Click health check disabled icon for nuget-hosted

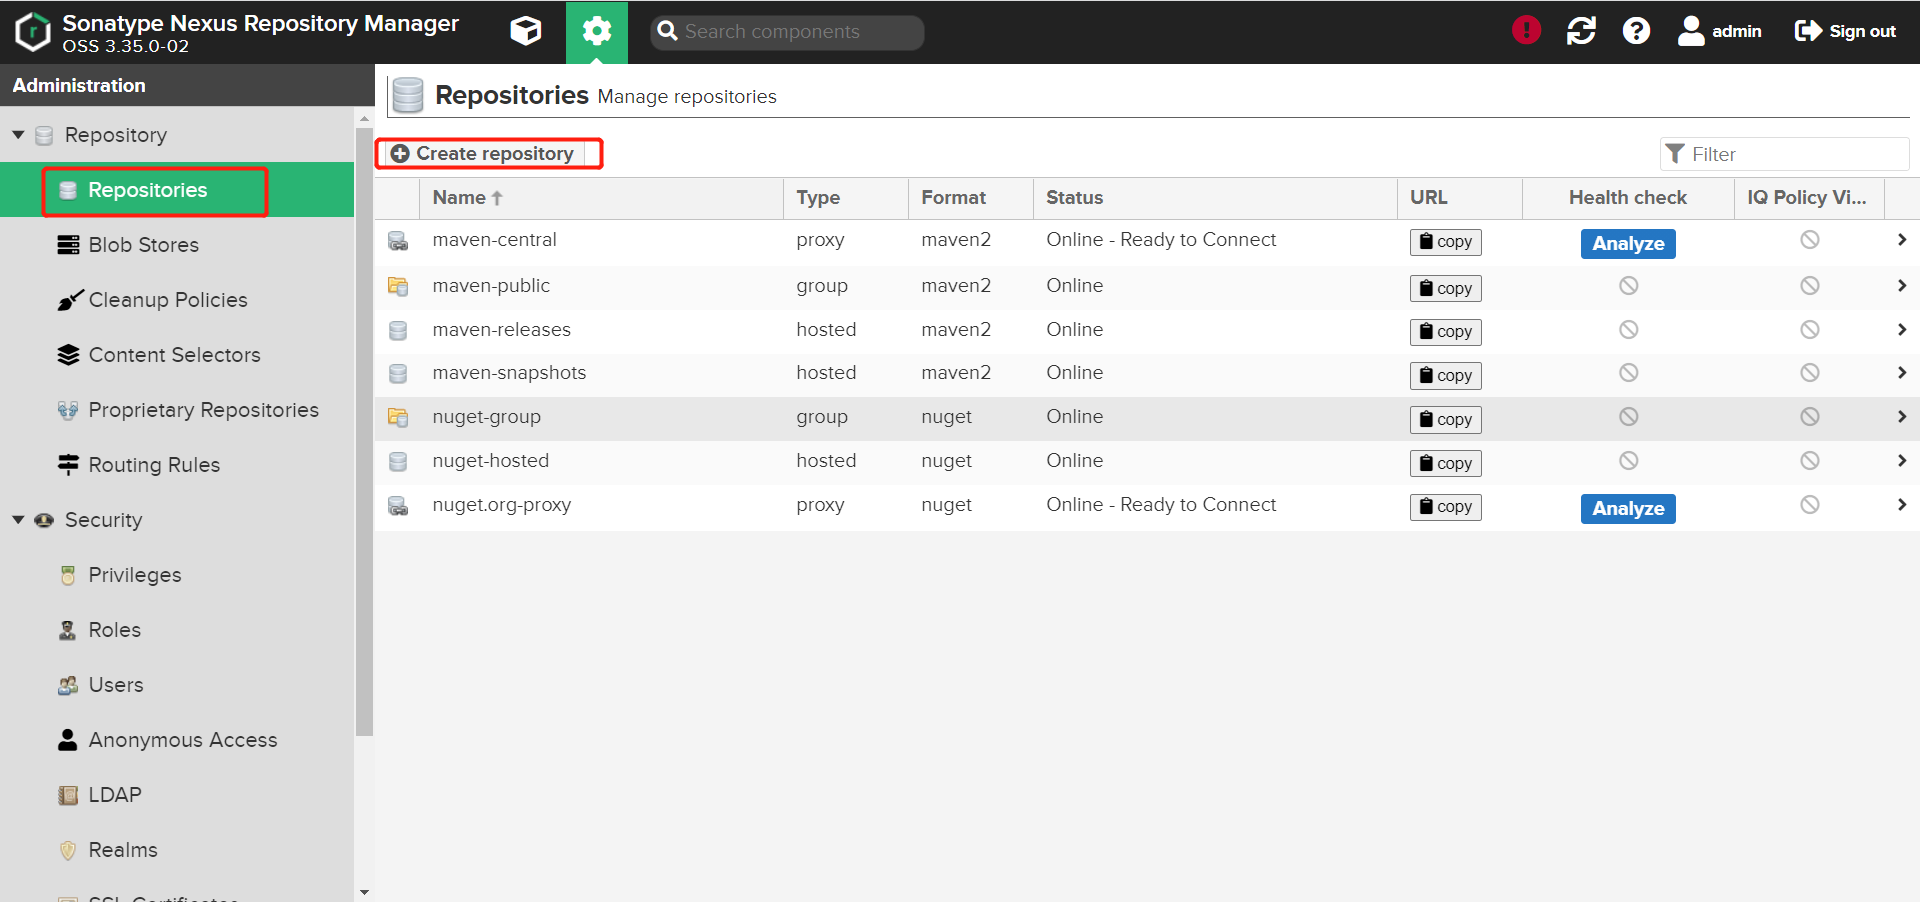point(1629,461)
